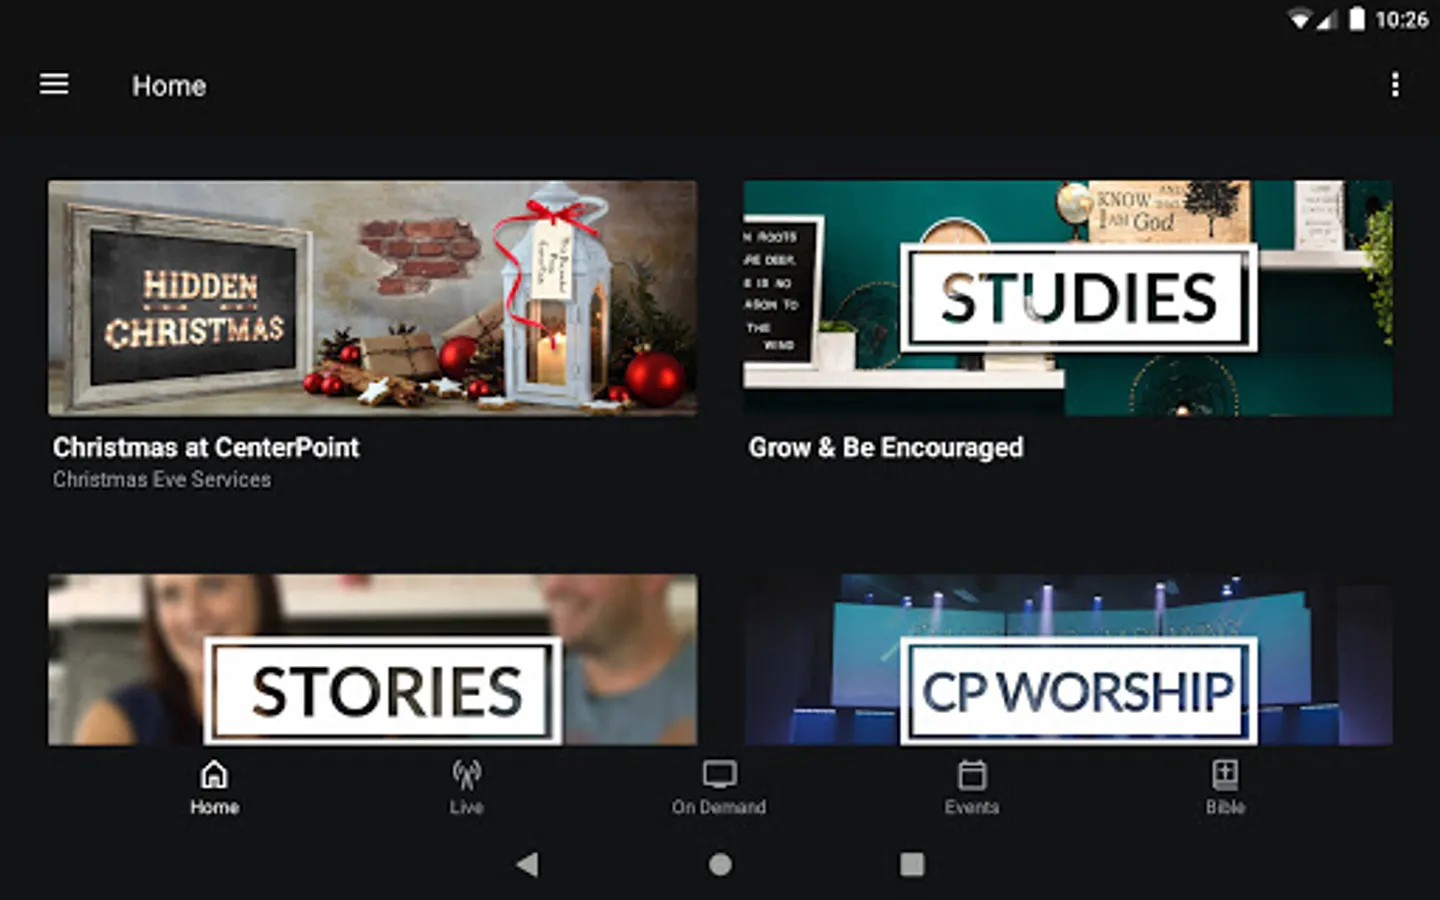Tap the Android back triangle button
Image resolution: width=1440 pixels, height=900 pixels.
click(x=527, y=864)
